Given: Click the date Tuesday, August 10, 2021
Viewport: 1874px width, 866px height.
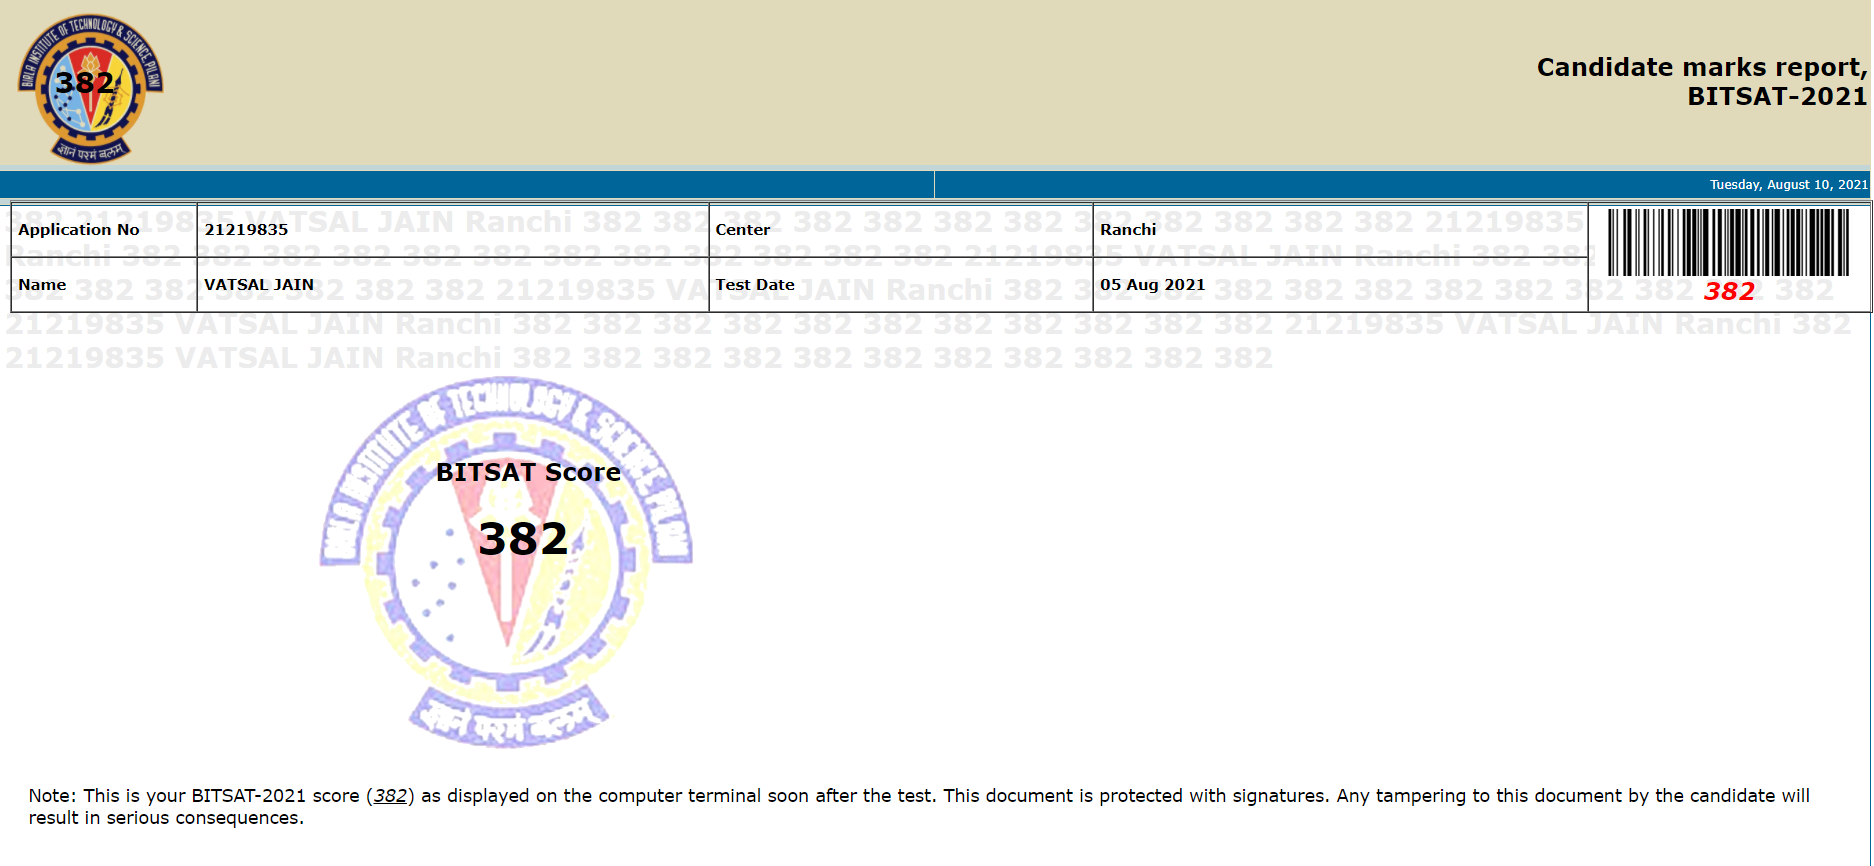Looking at the screenshot, I should pyautogui.click(x=1788, y=185).
